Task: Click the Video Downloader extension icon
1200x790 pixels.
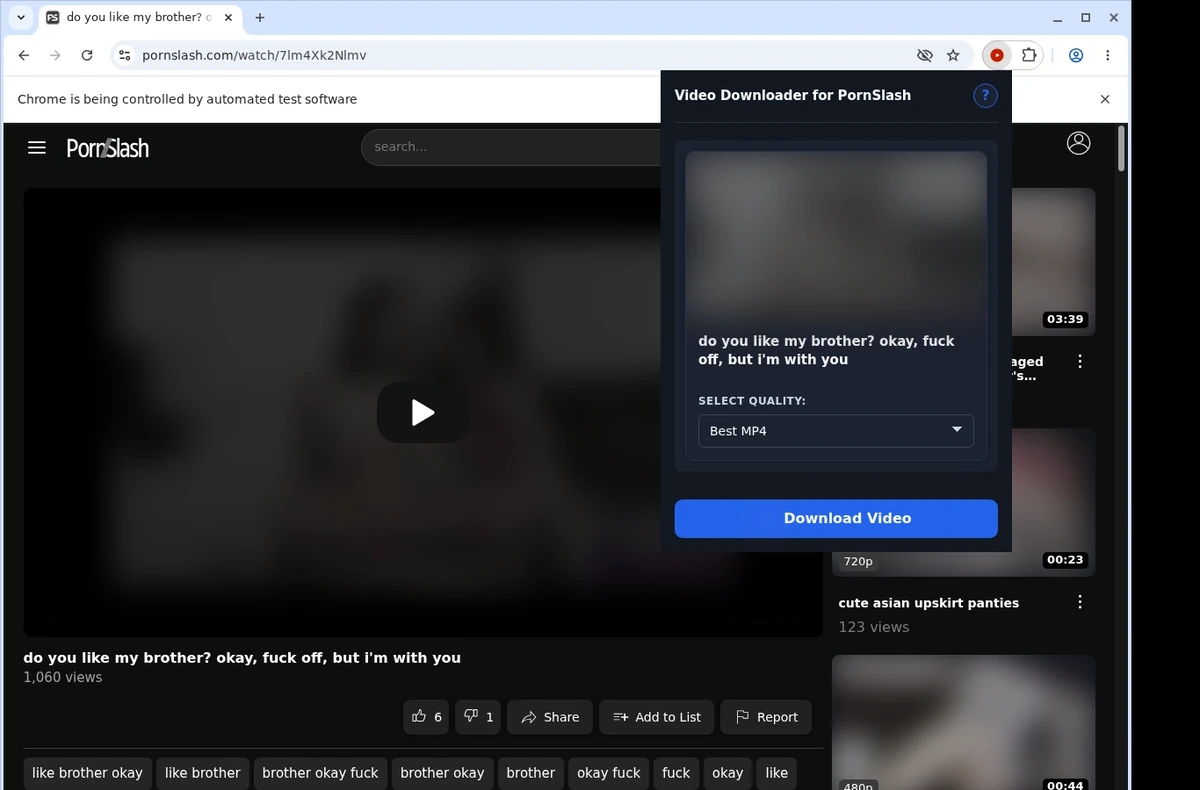Action: [997, 55]
